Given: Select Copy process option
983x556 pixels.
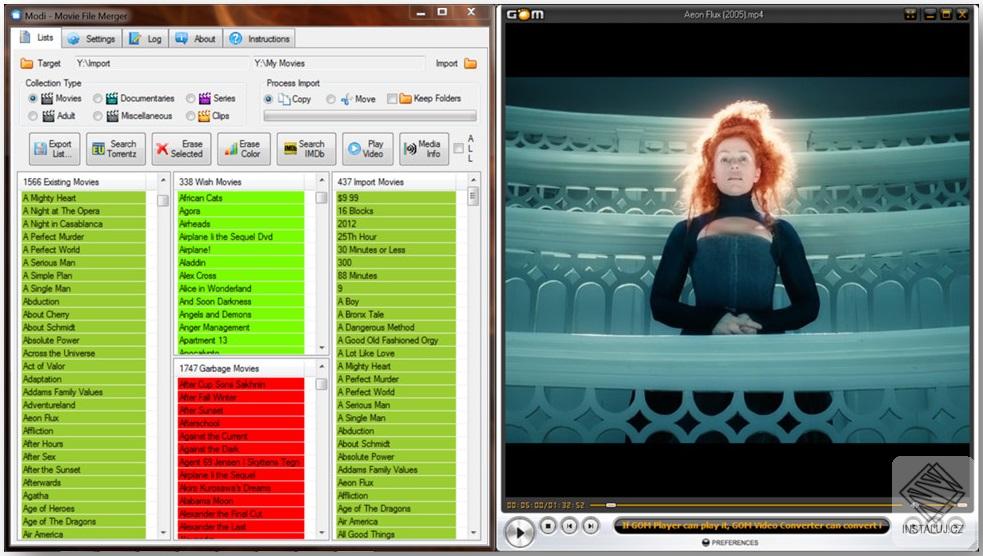Looking at the screenshot, I should tap(268, 99).
